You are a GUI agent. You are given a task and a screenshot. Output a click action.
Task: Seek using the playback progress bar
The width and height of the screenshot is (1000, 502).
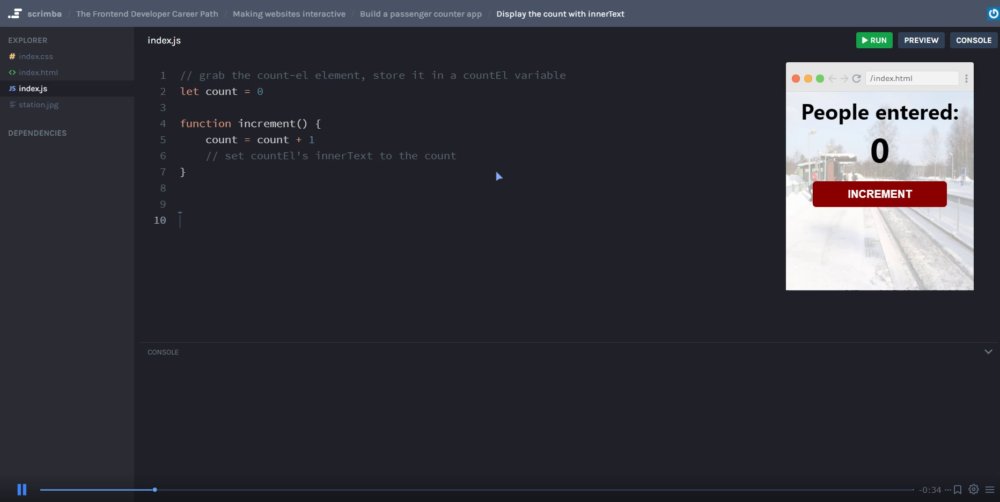[x=476, y=490]
